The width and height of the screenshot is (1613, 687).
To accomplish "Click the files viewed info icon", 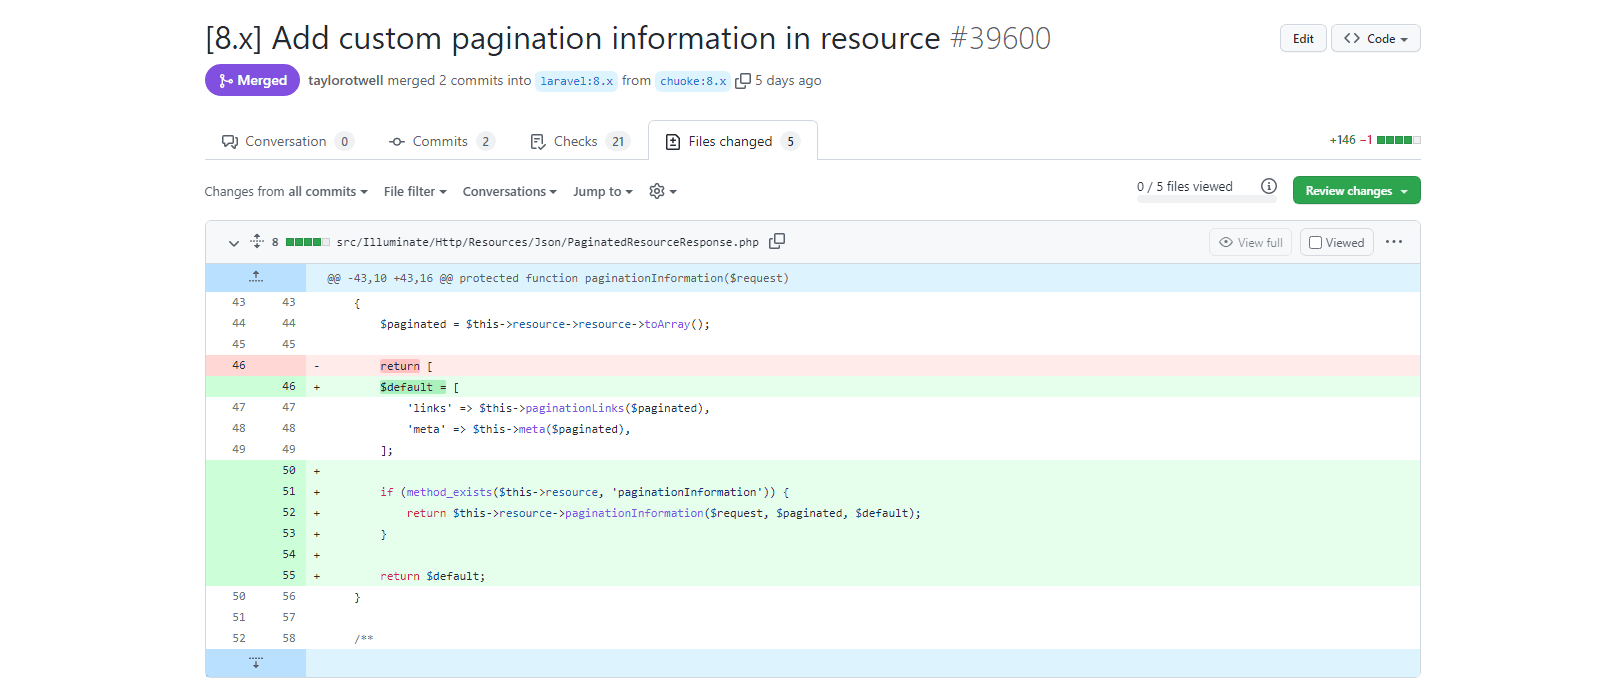I will 1268,186.
